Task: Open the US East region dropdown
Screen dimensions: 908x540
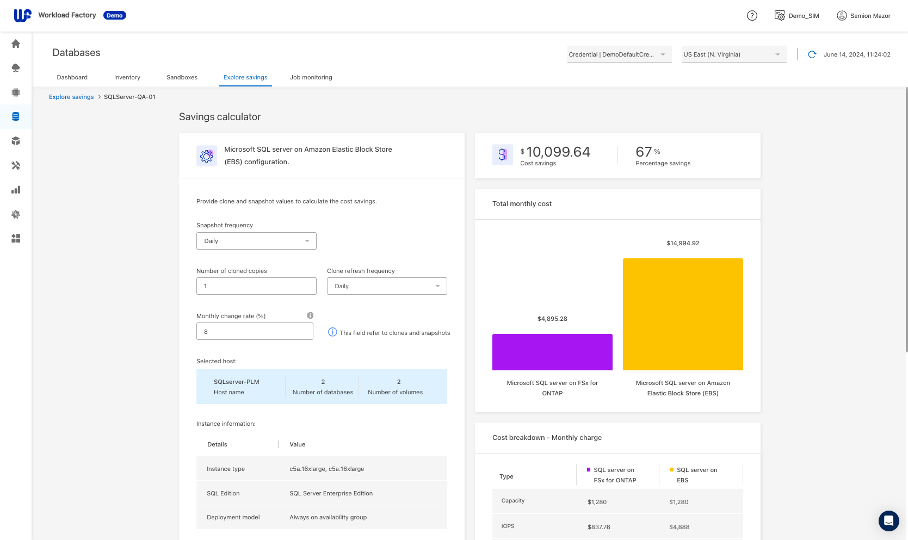Action: pyautogui.click(x=733, y=55)
